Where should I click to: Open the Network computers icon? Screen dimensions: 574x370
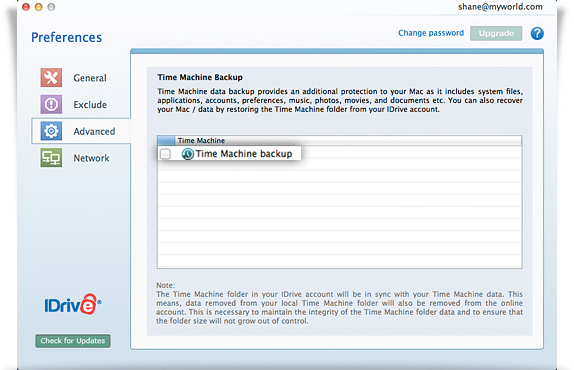51,158
